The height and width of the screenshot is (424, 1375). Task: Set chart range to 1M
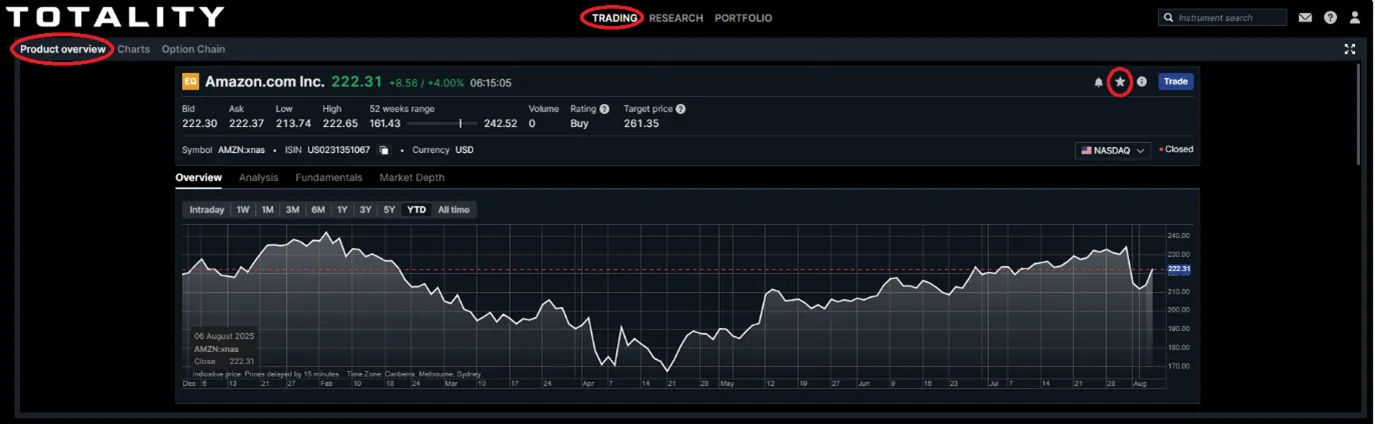point(267,210)
